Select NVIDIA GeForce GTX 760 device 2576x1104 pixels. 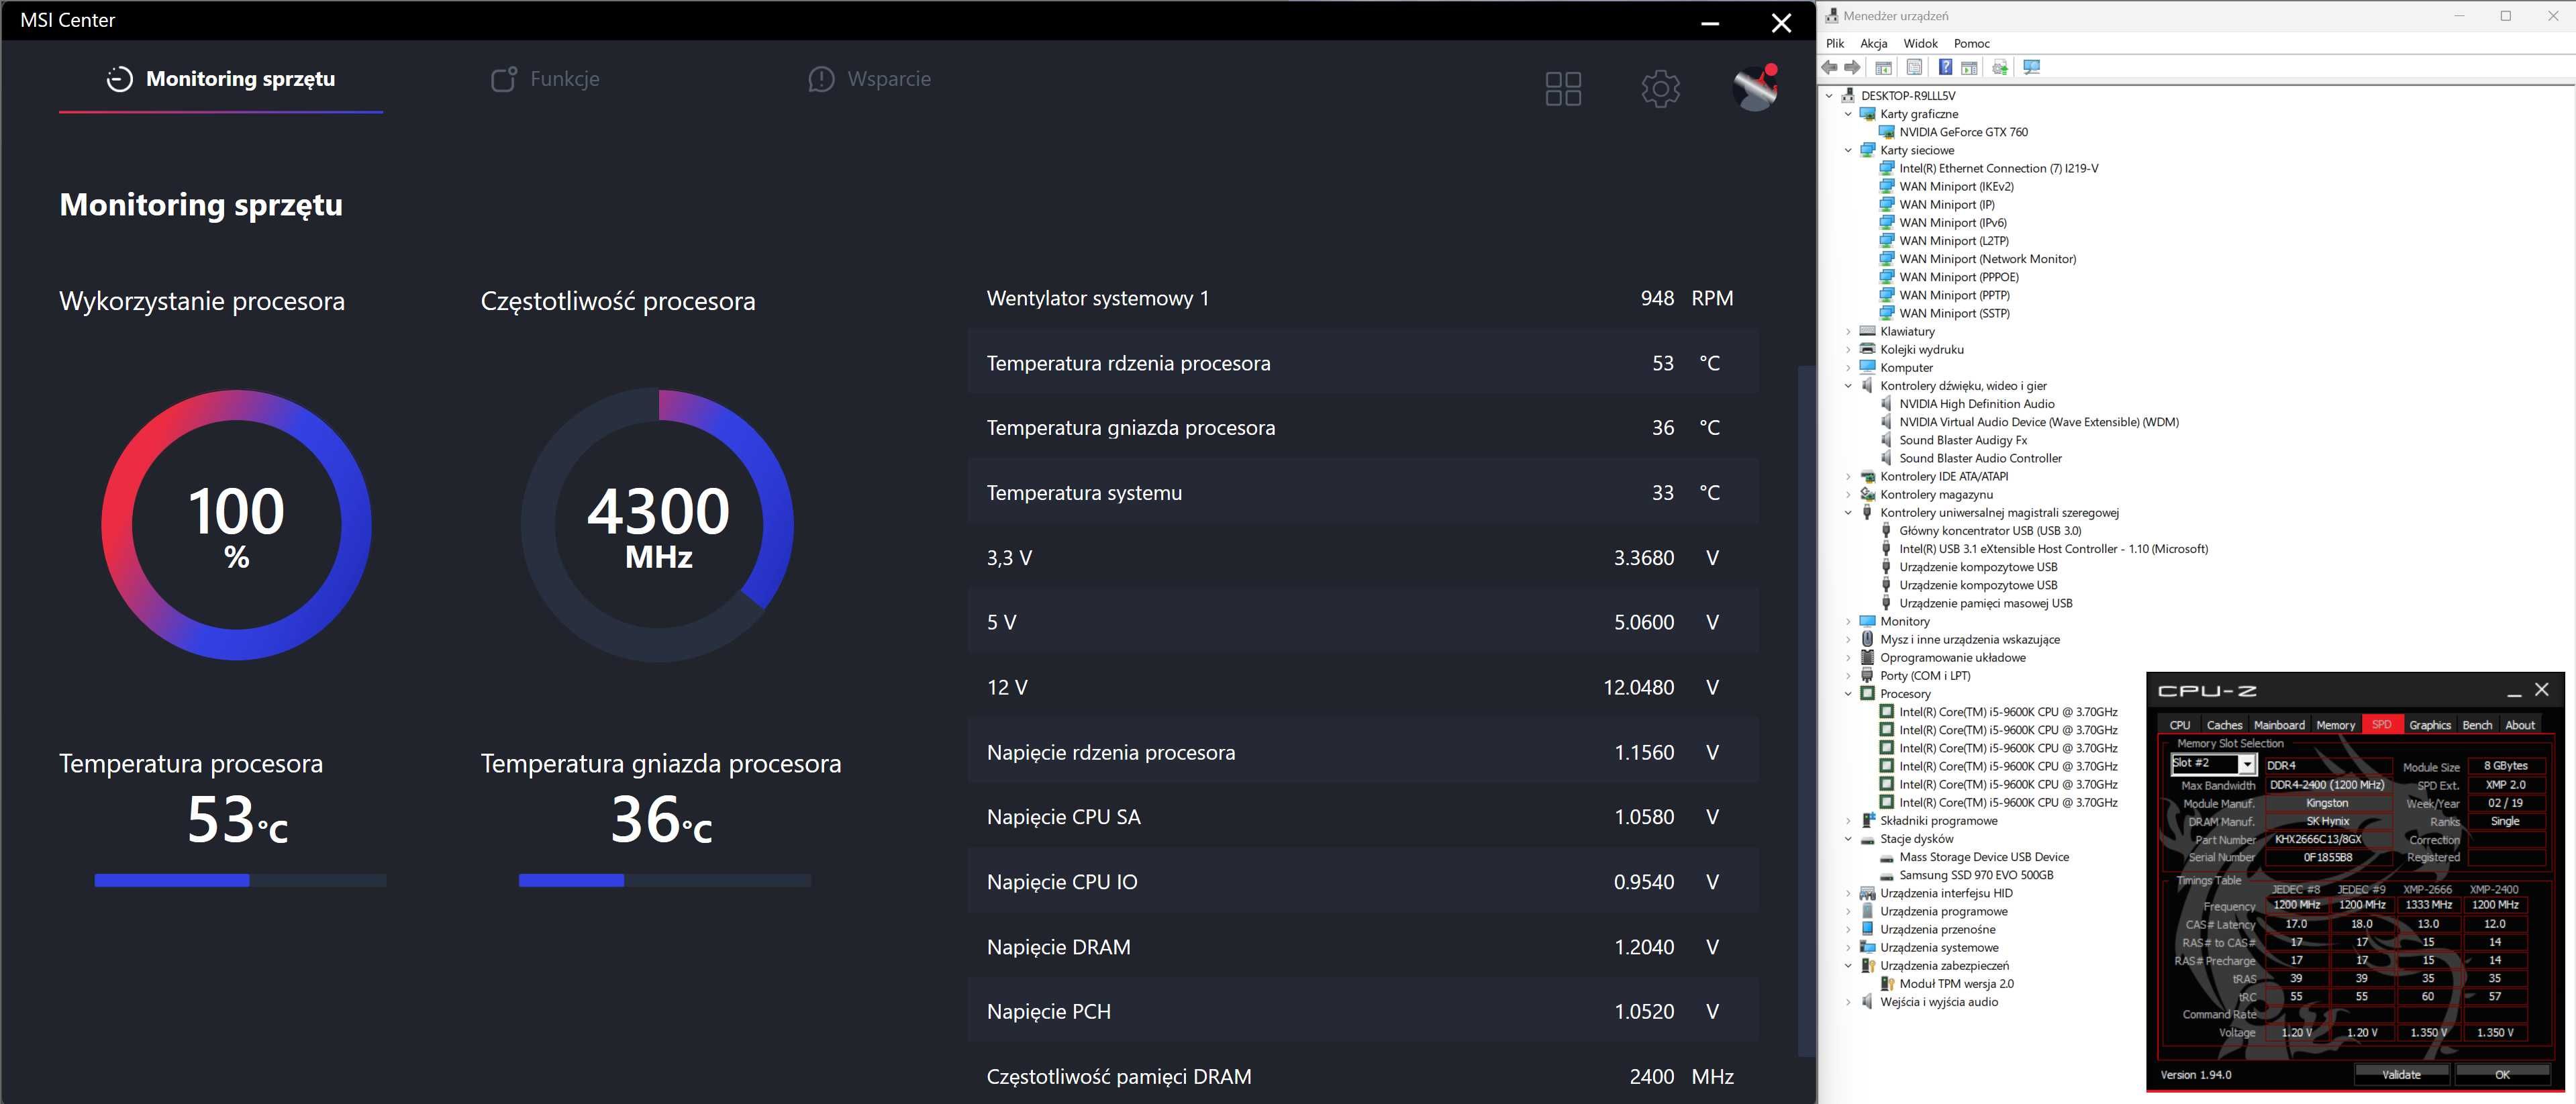tap(1963, 132)
